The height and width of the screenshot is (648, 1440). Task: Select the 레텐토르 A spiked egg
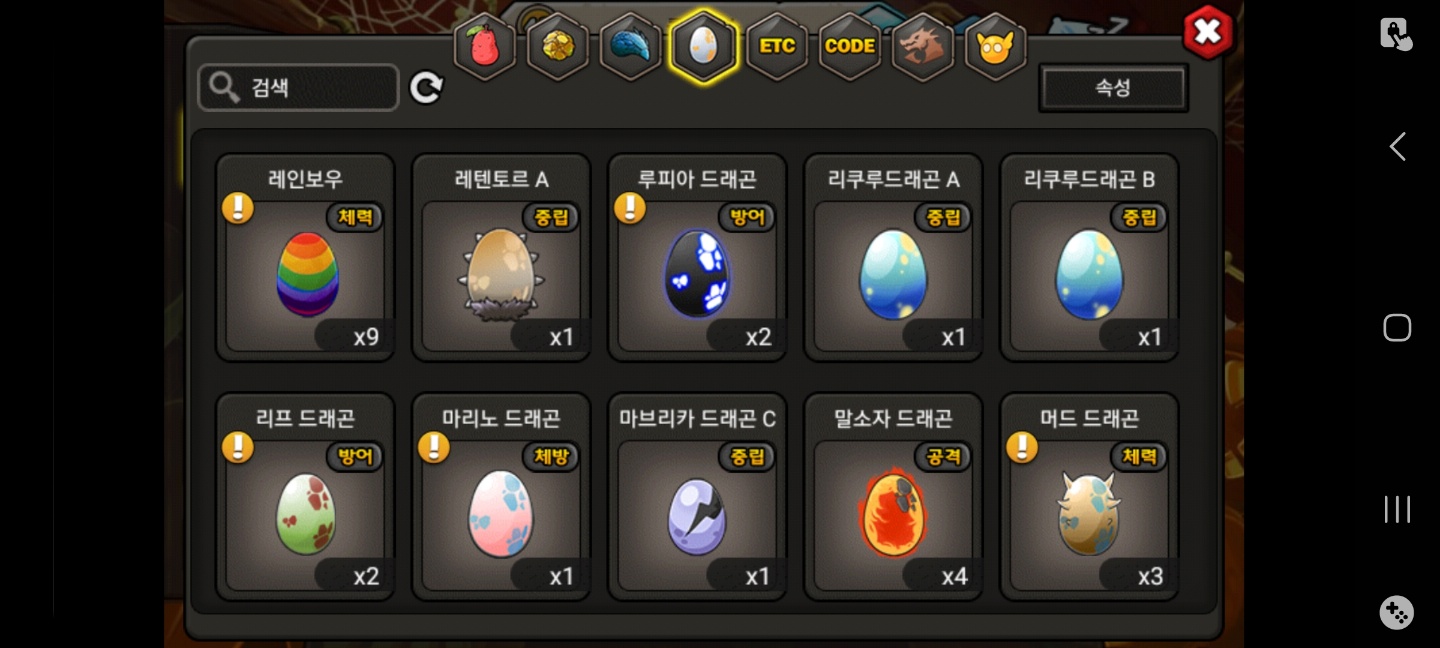click(x=502, y=257)
